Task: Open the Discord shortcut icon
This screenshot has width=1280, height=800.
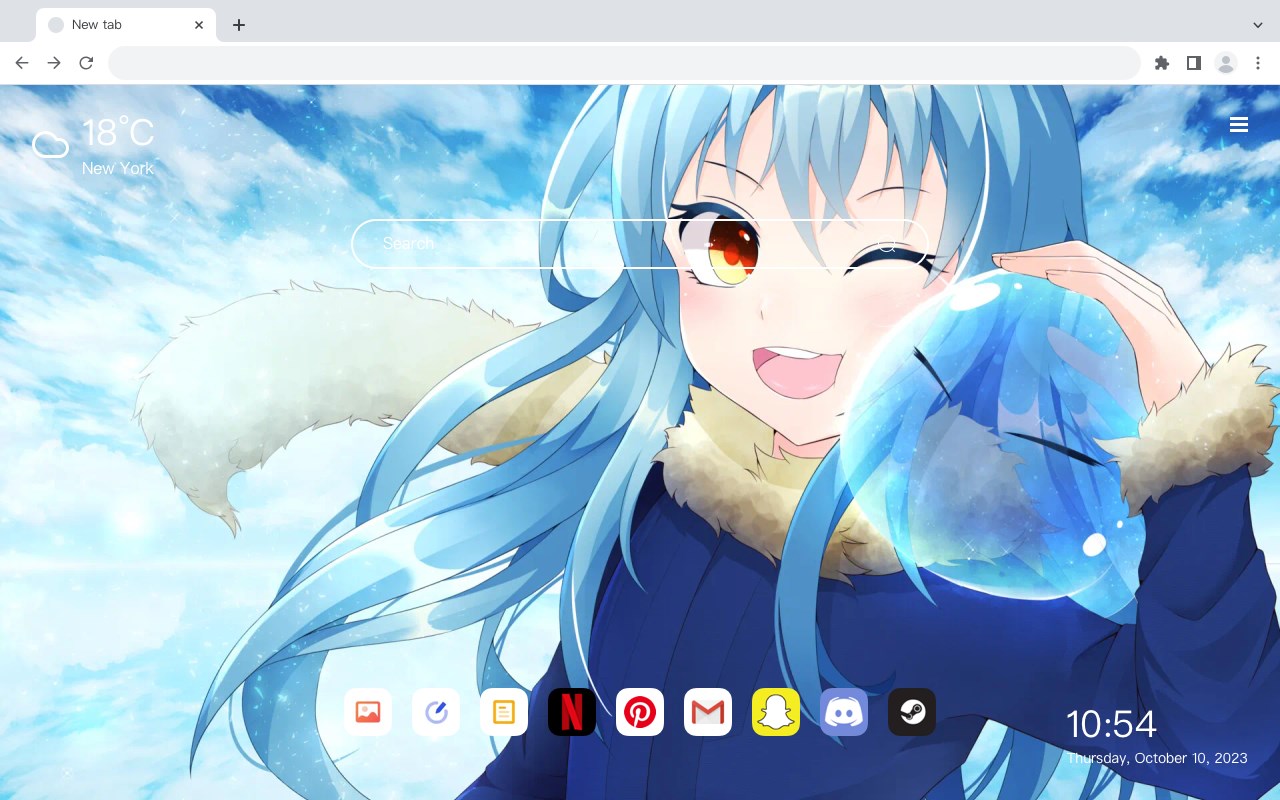Action: coord(844,712)
